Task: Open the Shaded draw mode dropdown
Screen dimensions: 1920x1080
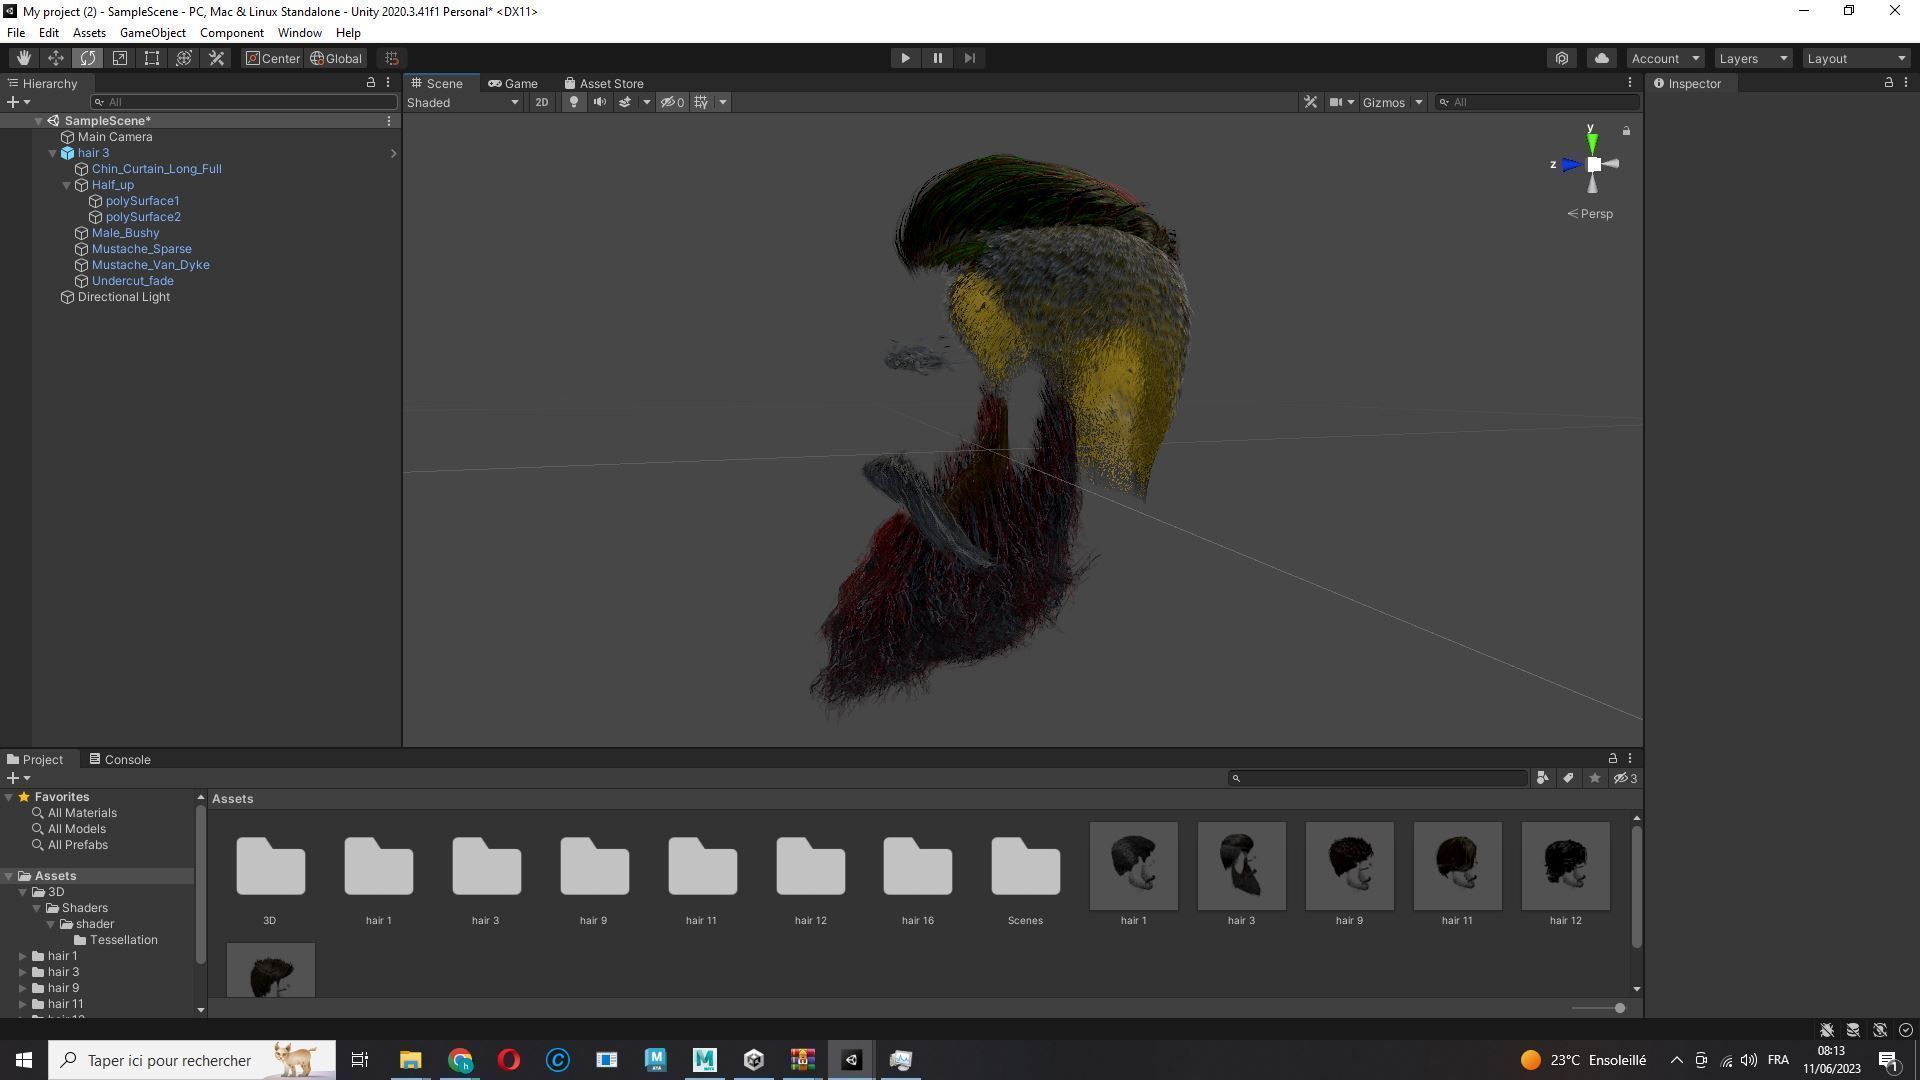Action: [x=463, y=102]
